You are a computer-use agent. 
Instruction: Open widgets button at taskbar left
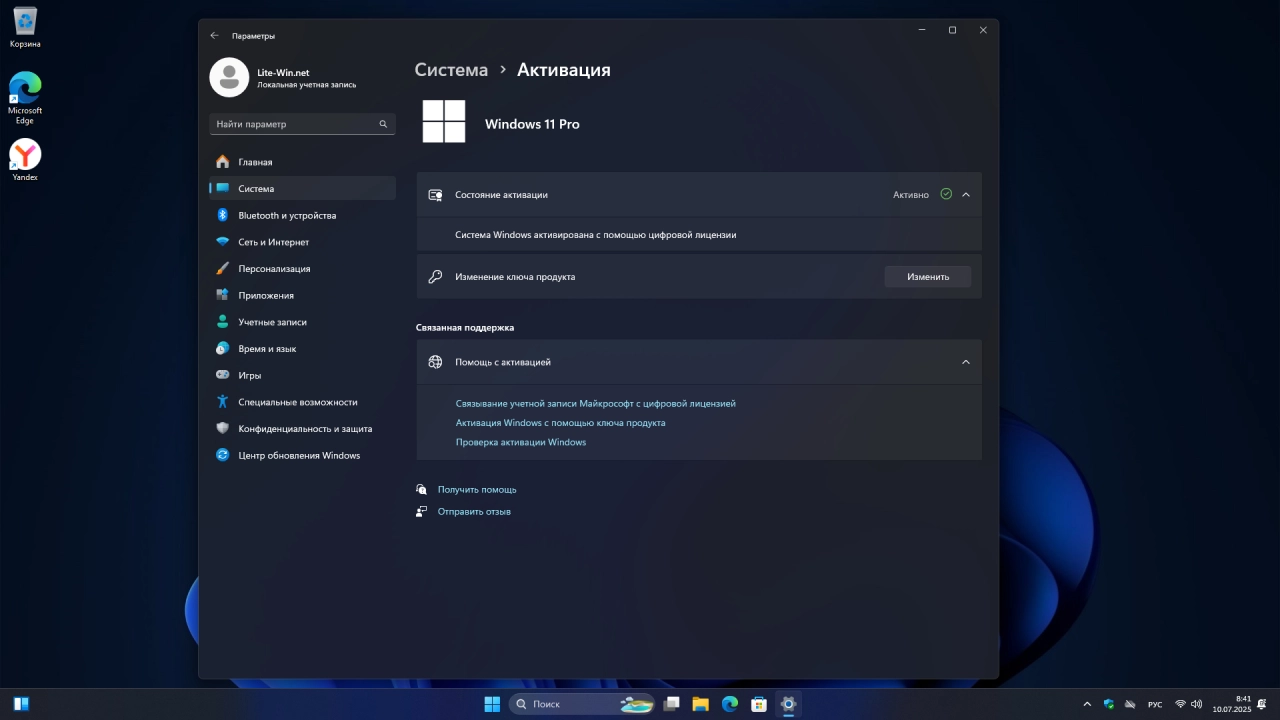pos(21,704)
